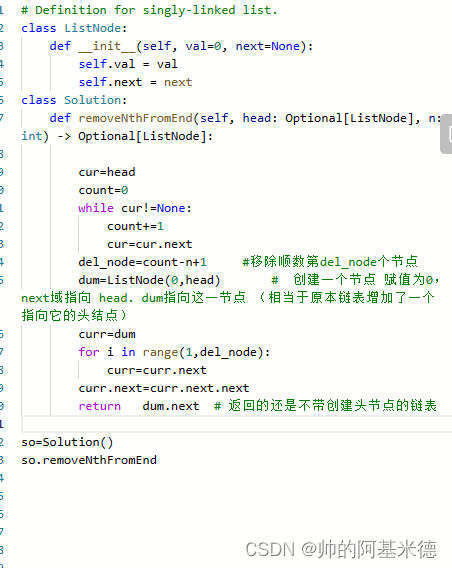
Task: Click the empty highlighted line below return
Action: pyautogui.click(x=237, y=424)
